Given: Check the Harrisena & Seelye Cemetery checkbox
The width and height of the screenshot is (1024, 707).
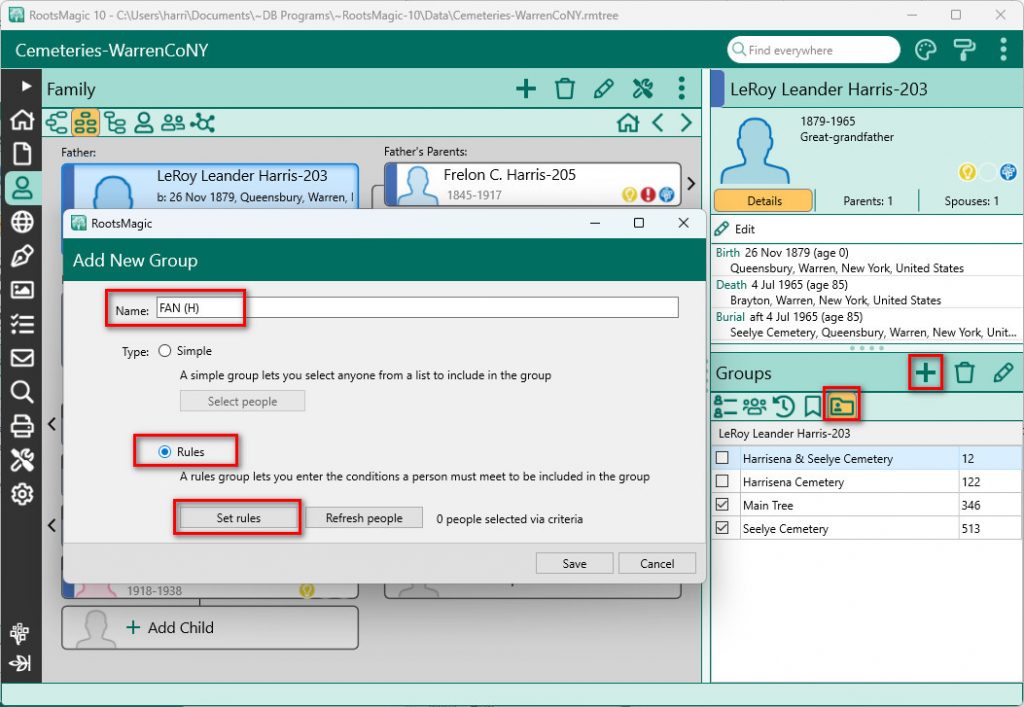Looking at the screenshot, I should 722,458.
